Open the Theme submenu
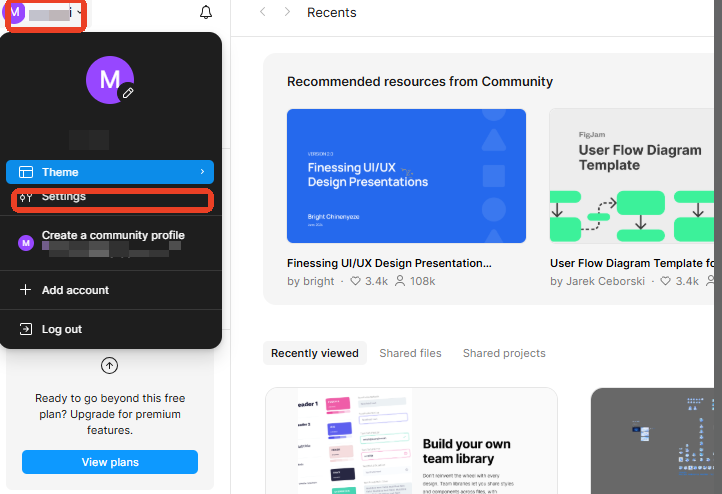The height and width of the screenshot is (494, 722). [110, 172]
